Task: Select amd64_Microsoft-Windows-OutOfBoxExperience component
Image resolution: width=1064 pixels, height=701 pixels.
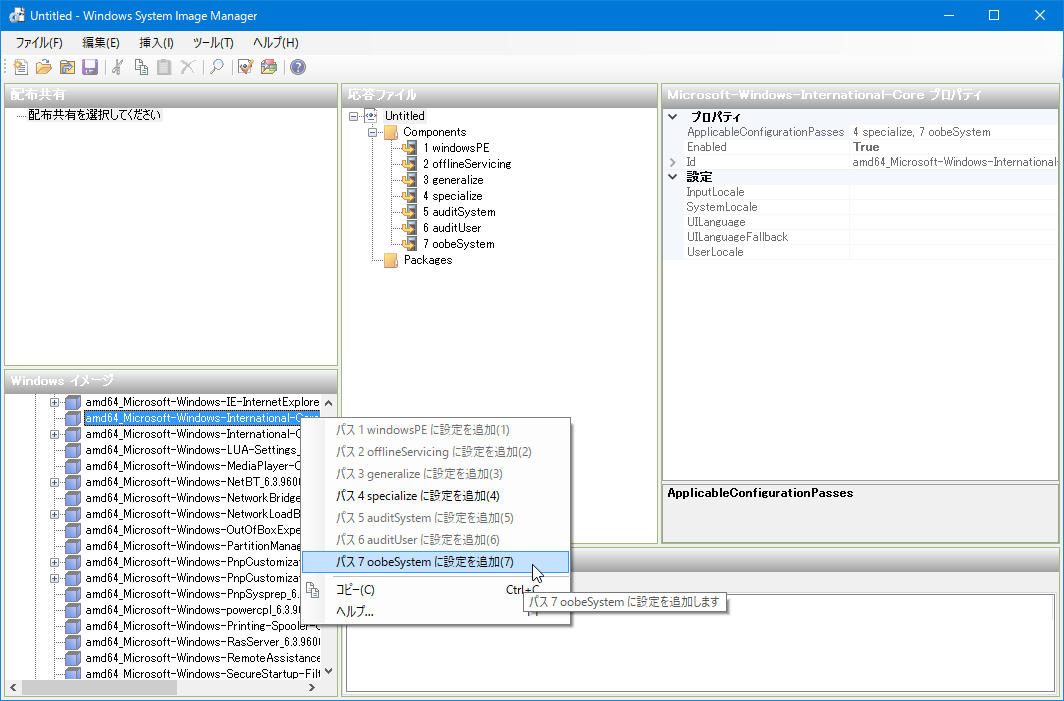Action: click(x=193, y=530)
